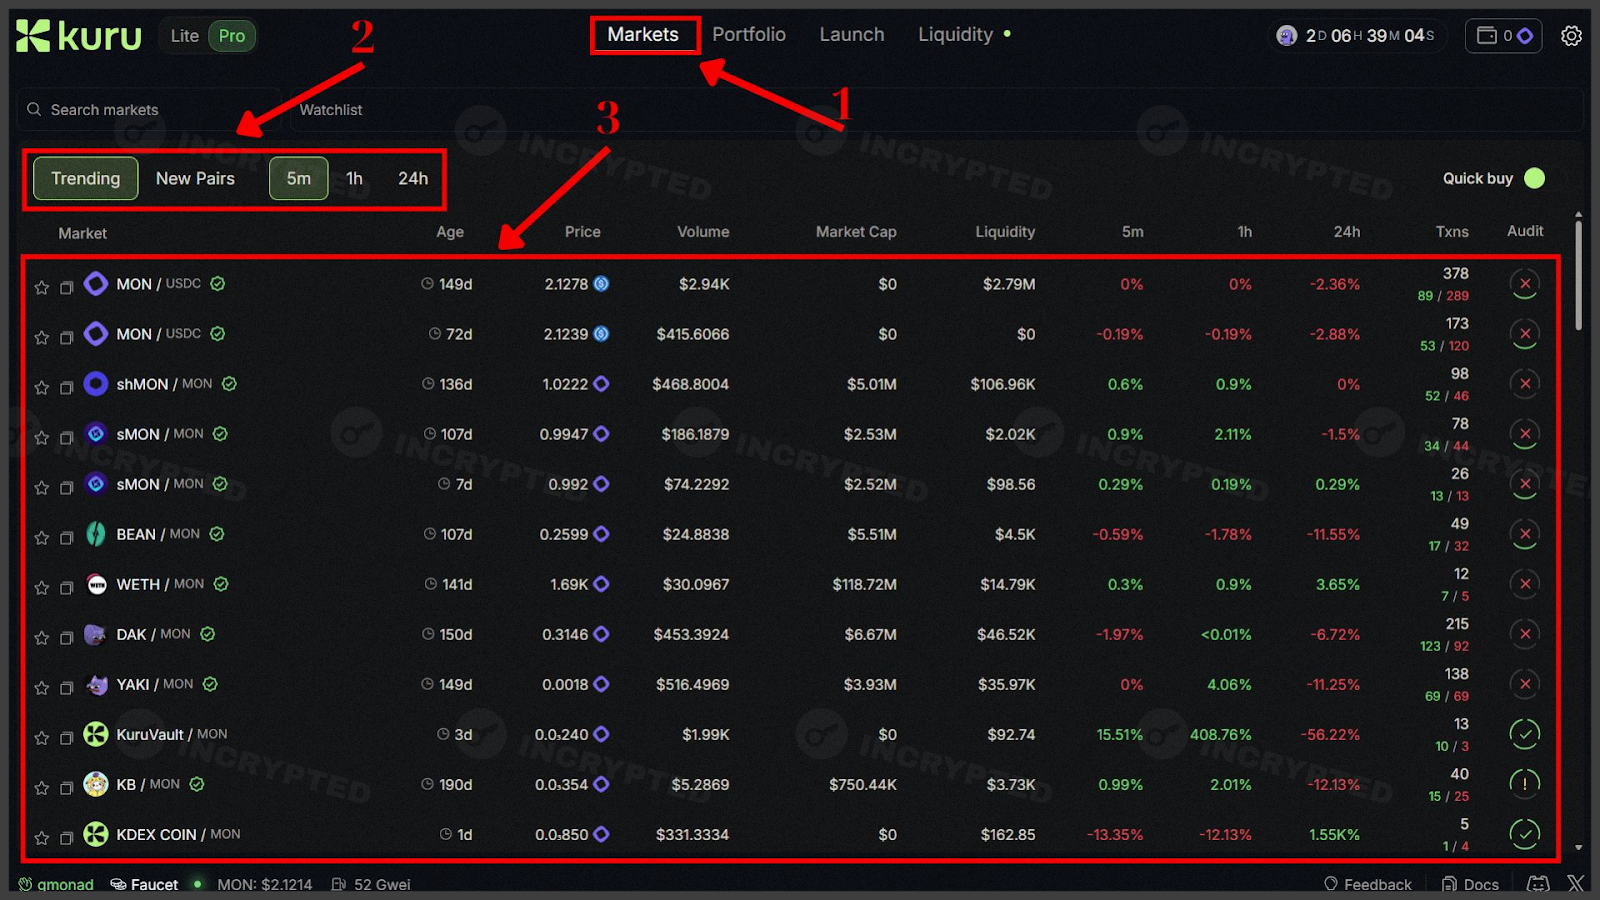This screenshot has height=900, width=1600.
Task: Click the Market column header
Action: coord(82,233)
